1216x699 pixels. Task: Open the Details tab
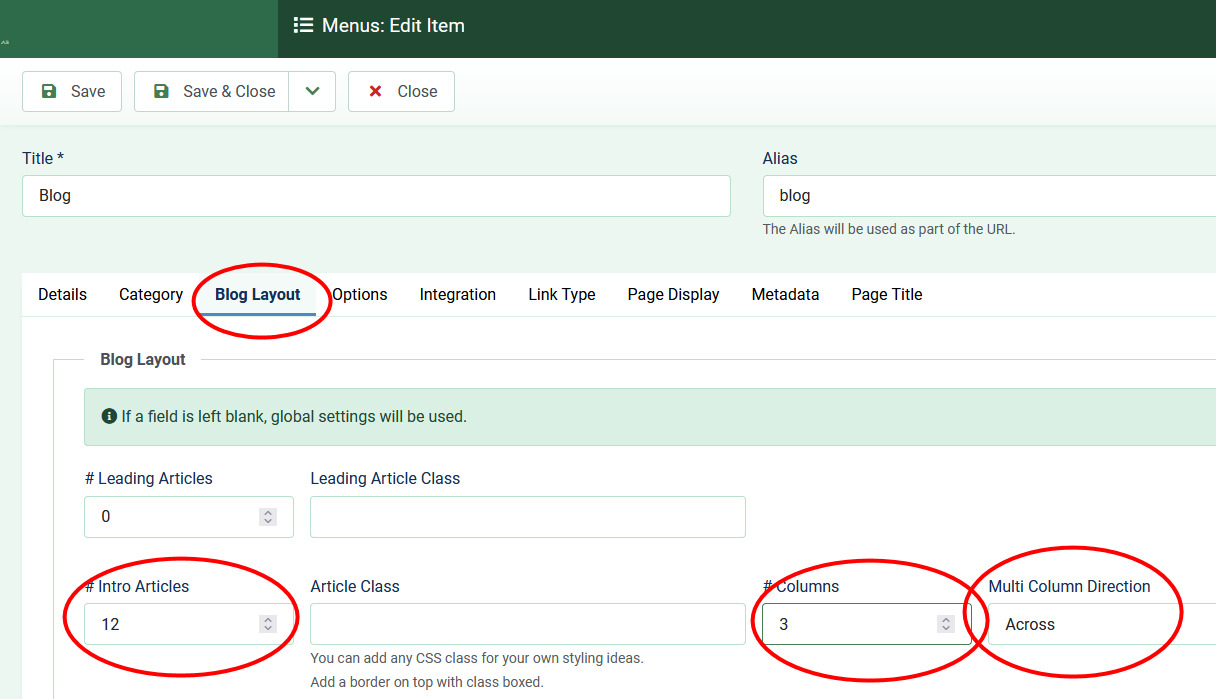point(62,295)
